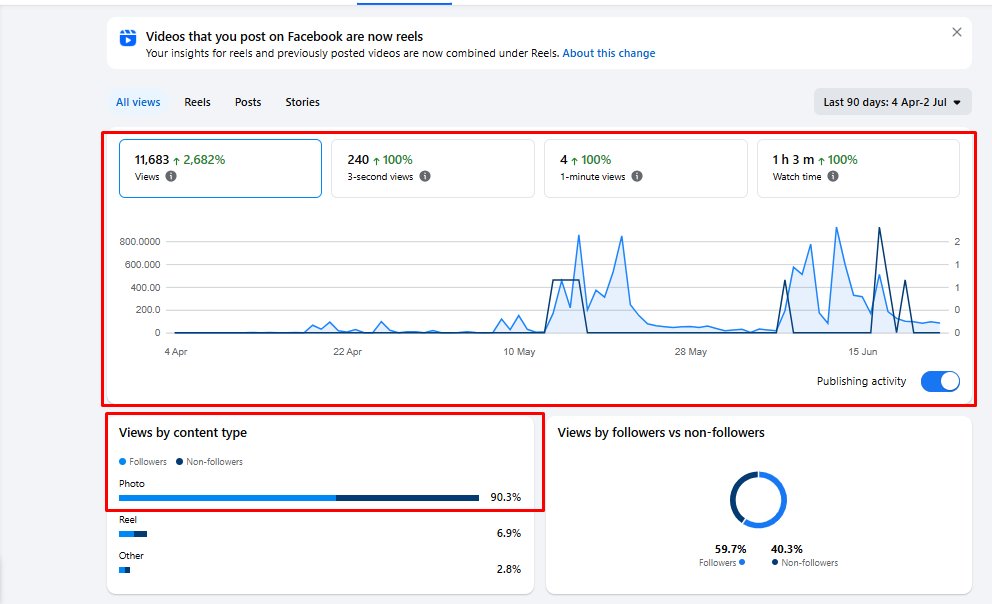Click the info icon beside Watch time
The width and height of the screenshot is (992, 604).
[833, 176]
